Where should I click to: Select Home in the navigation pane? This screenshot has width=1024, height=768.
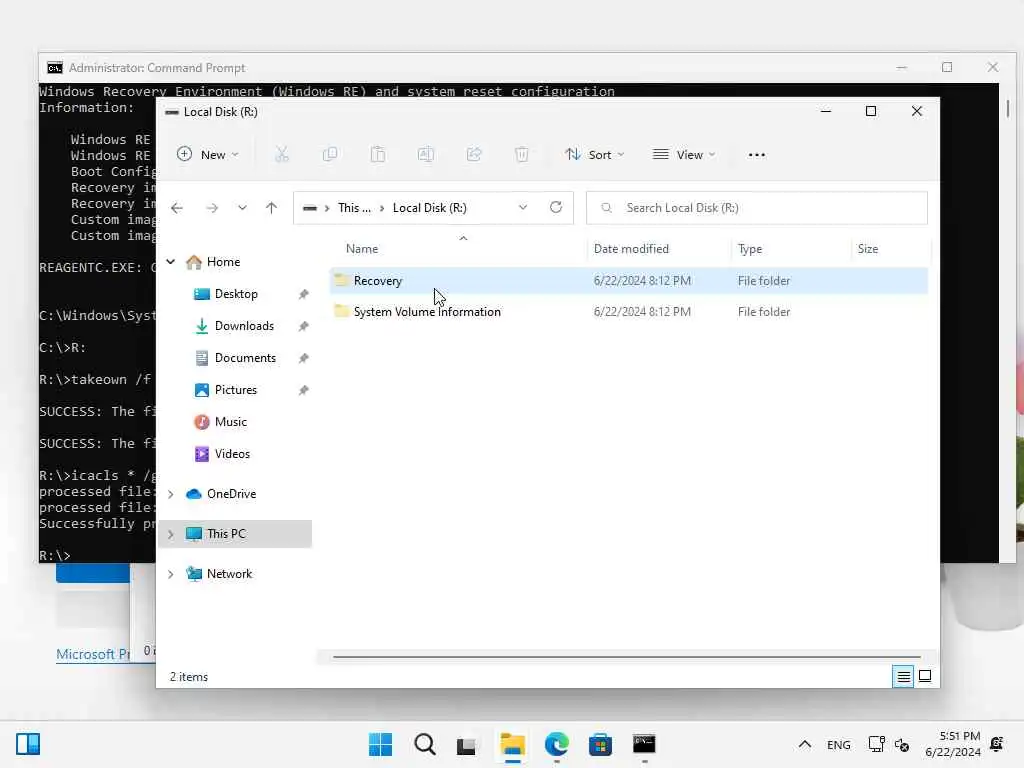coord(213,262)
